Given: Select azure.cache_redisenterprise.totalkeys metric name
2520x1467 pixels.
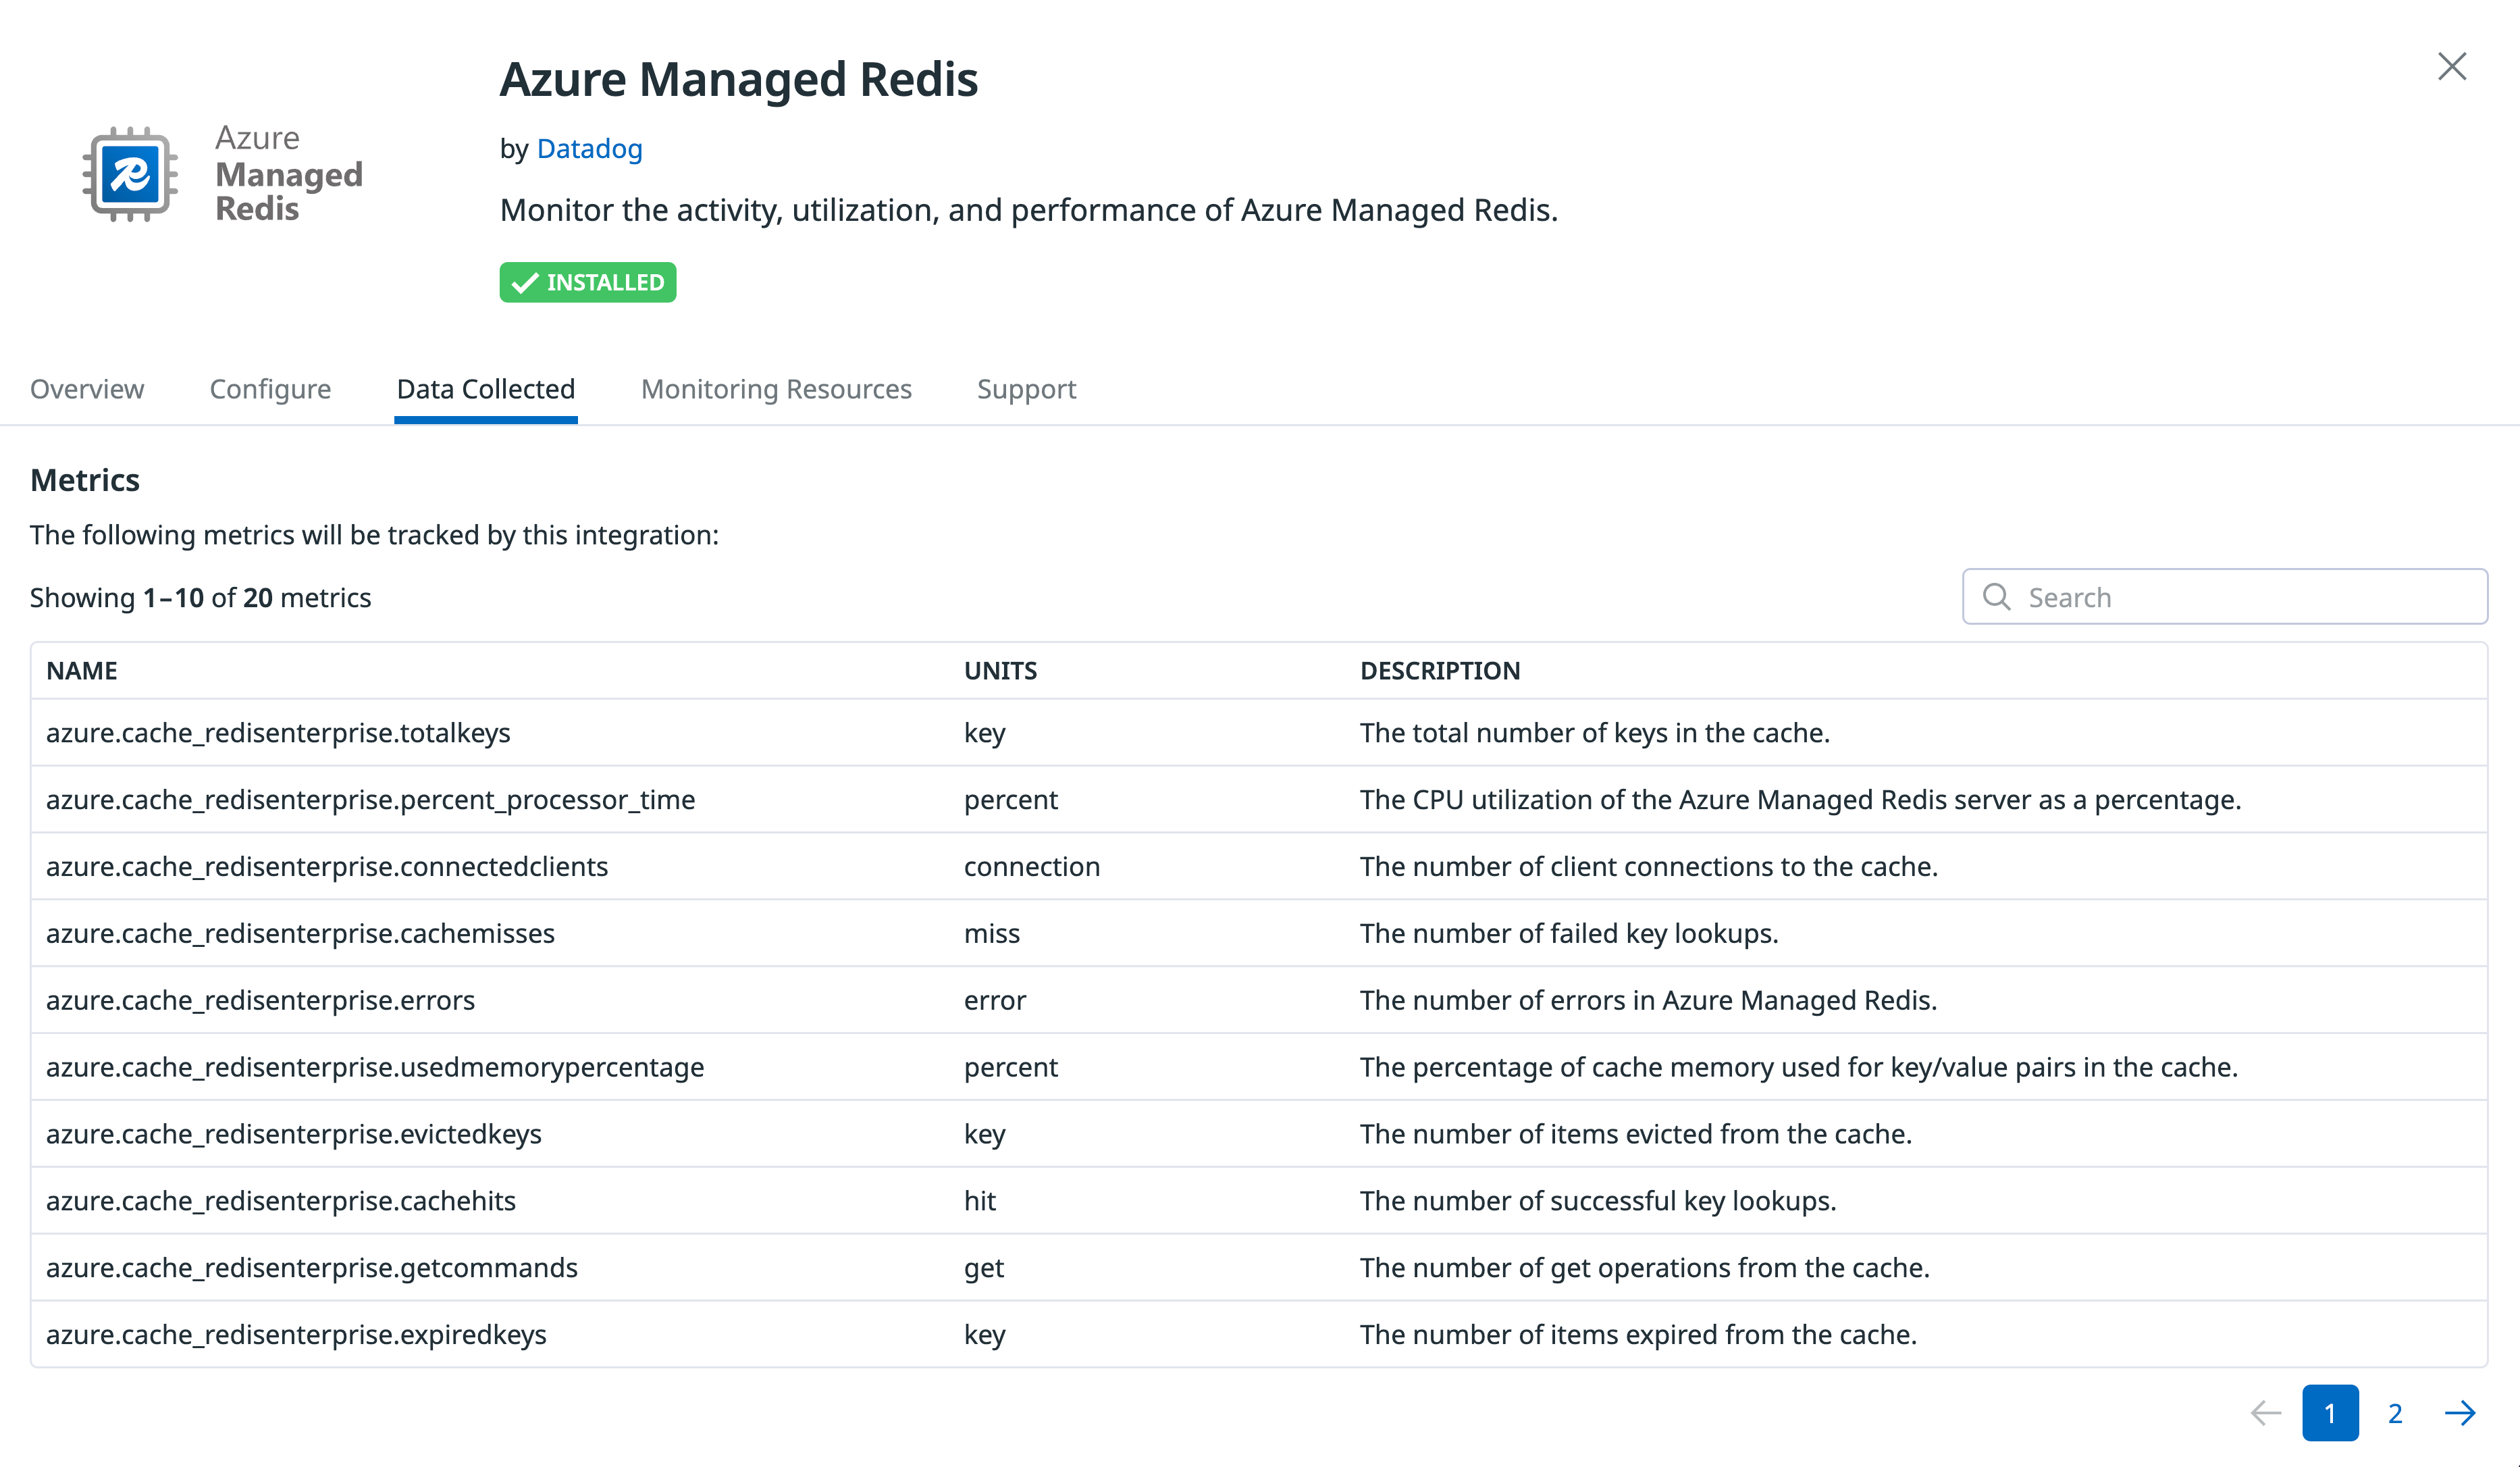Looking at the screenshot, I should (278, 733).
